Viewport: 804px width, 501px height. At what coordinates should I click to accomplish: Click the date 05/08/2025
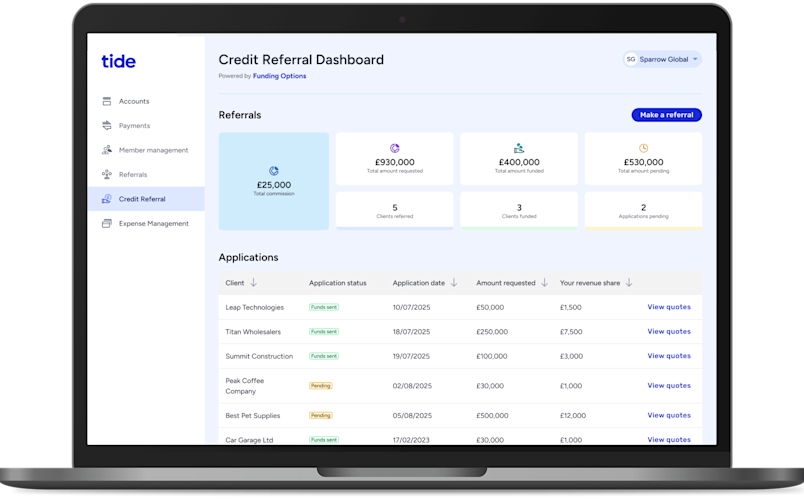pyautogui.click(x=412, y=415)
